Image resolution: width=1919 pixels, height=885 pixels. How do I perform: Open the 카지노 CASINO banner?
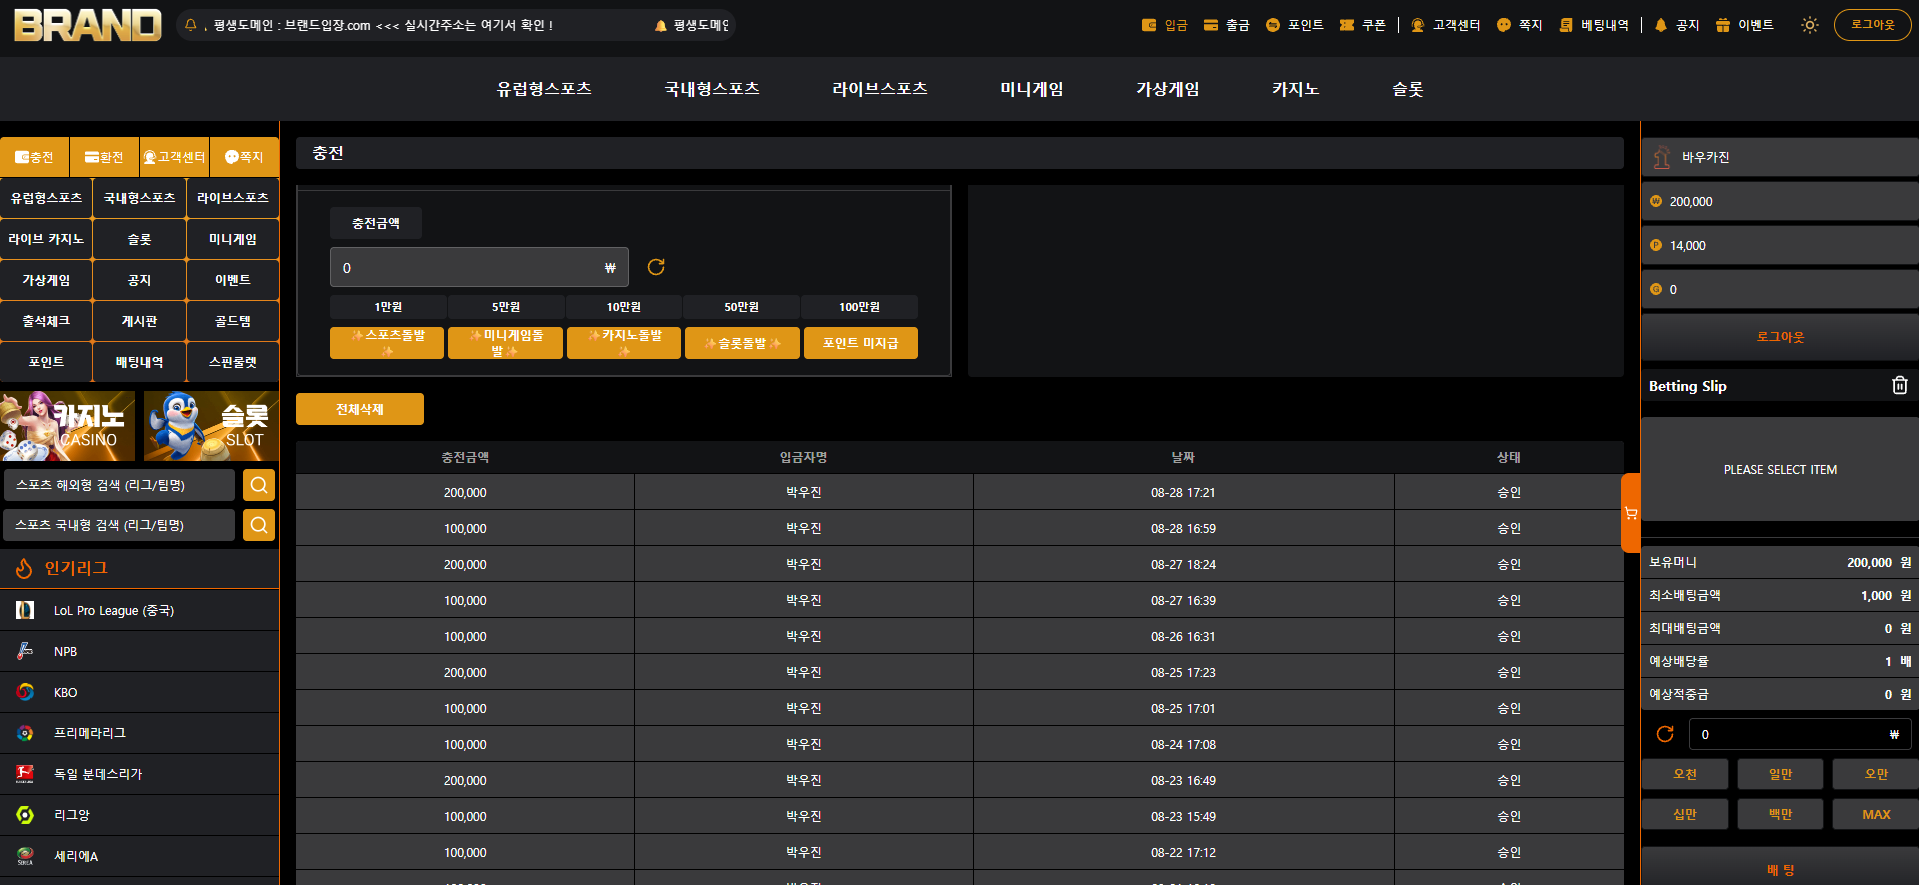coord(68,426)
